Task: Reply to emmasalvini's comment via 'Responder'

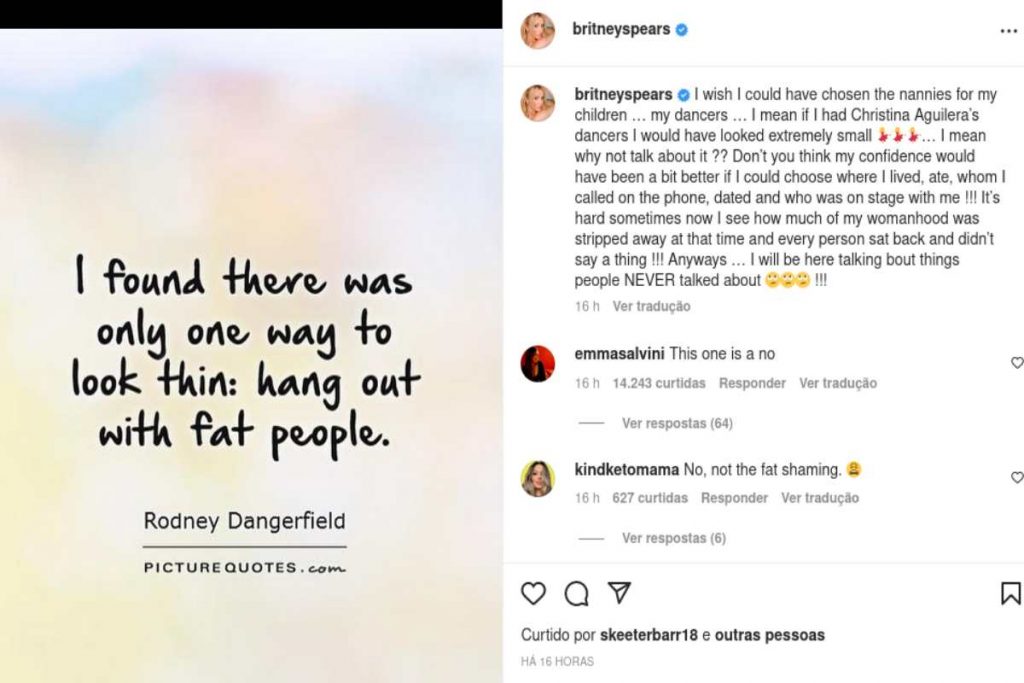Action: 752,383
